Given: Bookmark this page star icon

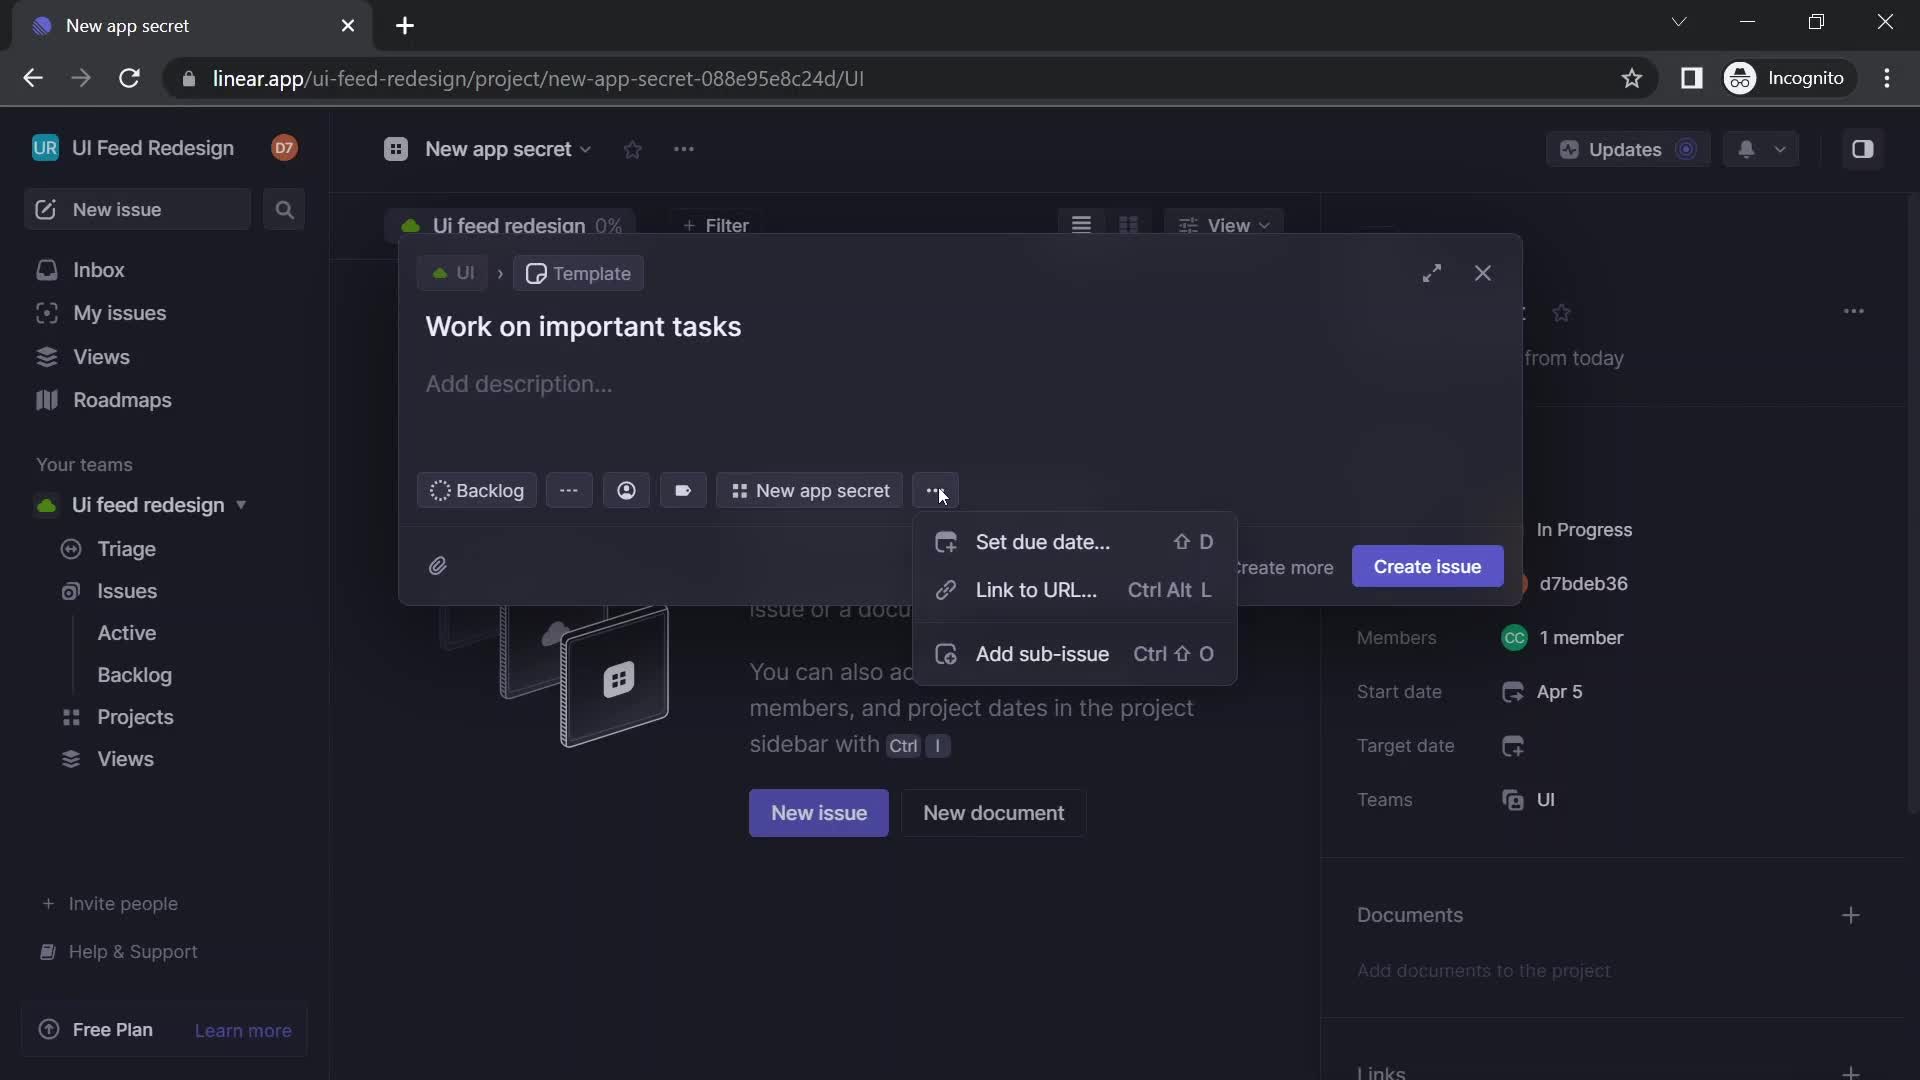Looking at the screenshot, I should tap(1632, 78).
